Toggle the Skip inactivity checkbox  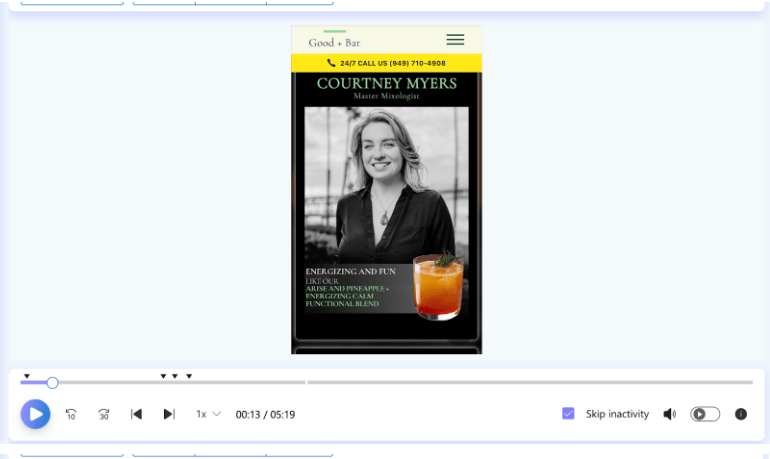pyautogui.click(x=568, y=414)
